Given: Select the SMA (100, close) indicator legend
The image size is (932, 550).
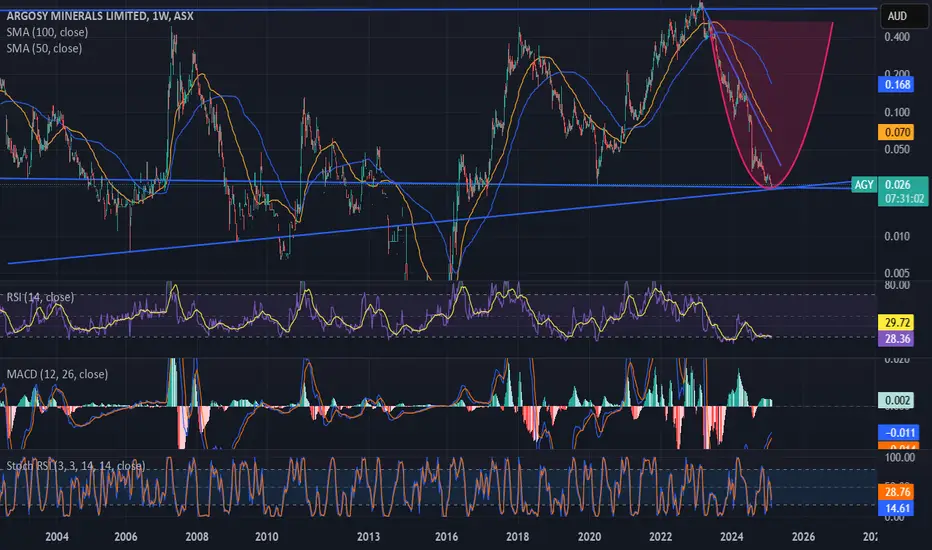Looking at the screenshot, I should coord(47,32).
